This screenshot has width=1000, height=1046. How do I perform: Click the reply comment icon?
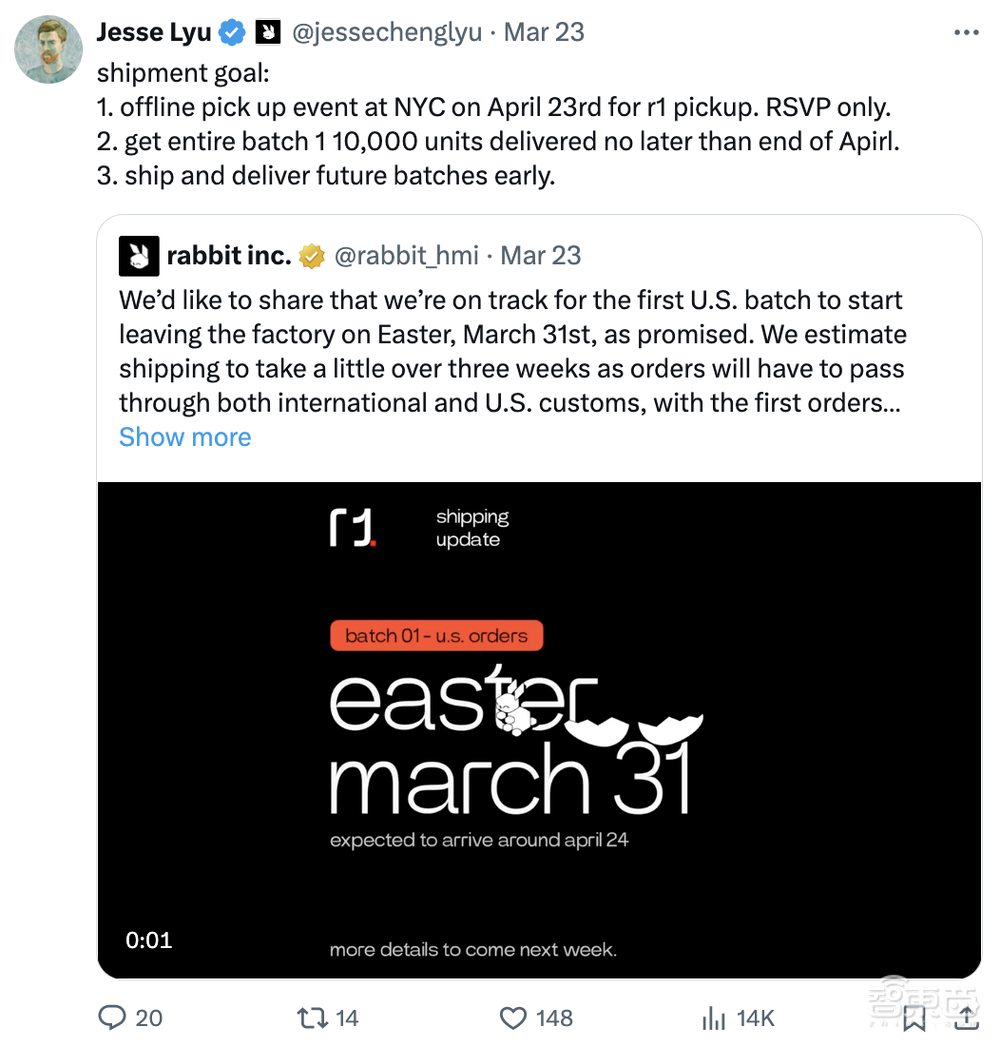pyautogui.click(x=112, y=1018)
